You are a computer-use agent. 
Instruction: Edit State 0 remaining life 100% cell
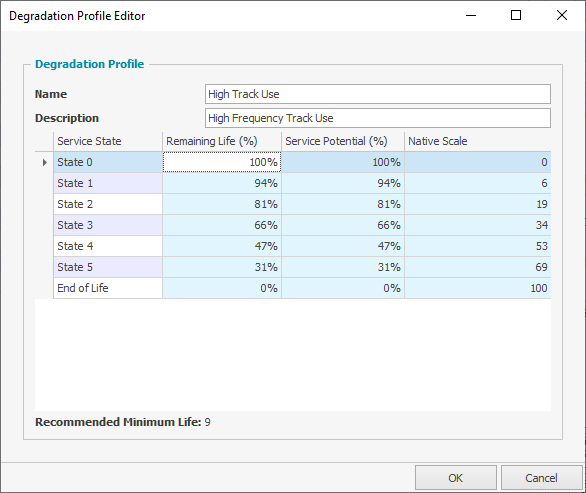(222, 162)
